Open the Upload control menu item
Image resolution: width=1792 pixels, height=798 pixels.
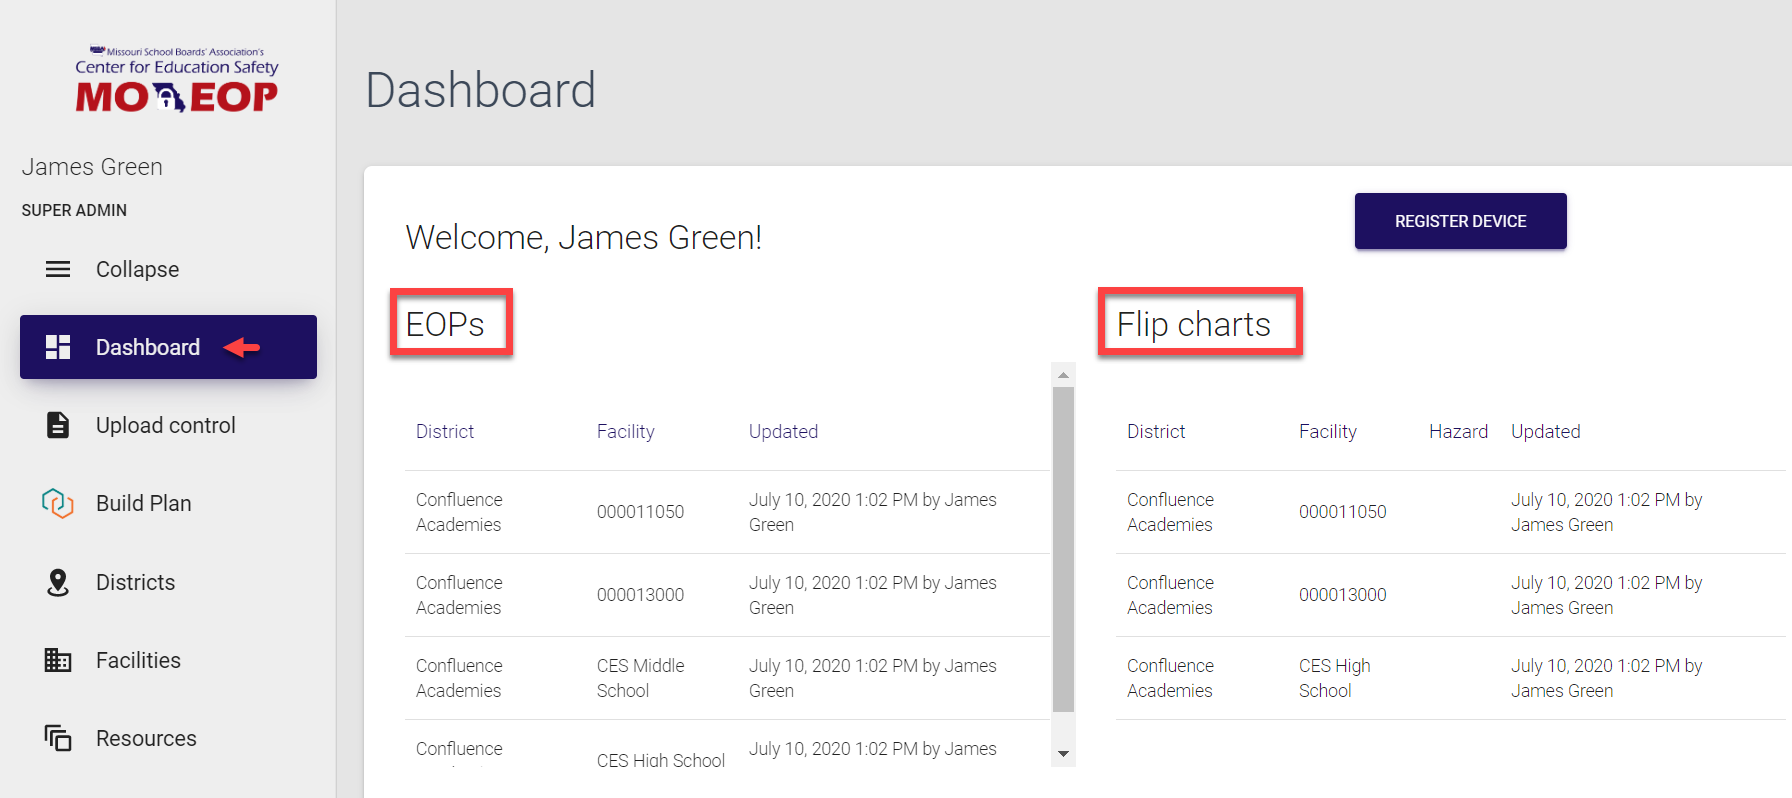(x=166, y=425)
